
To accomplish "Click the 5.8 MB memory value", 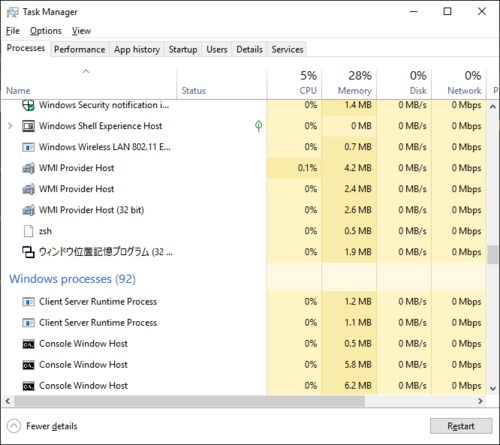I will [x=358, y=365].
